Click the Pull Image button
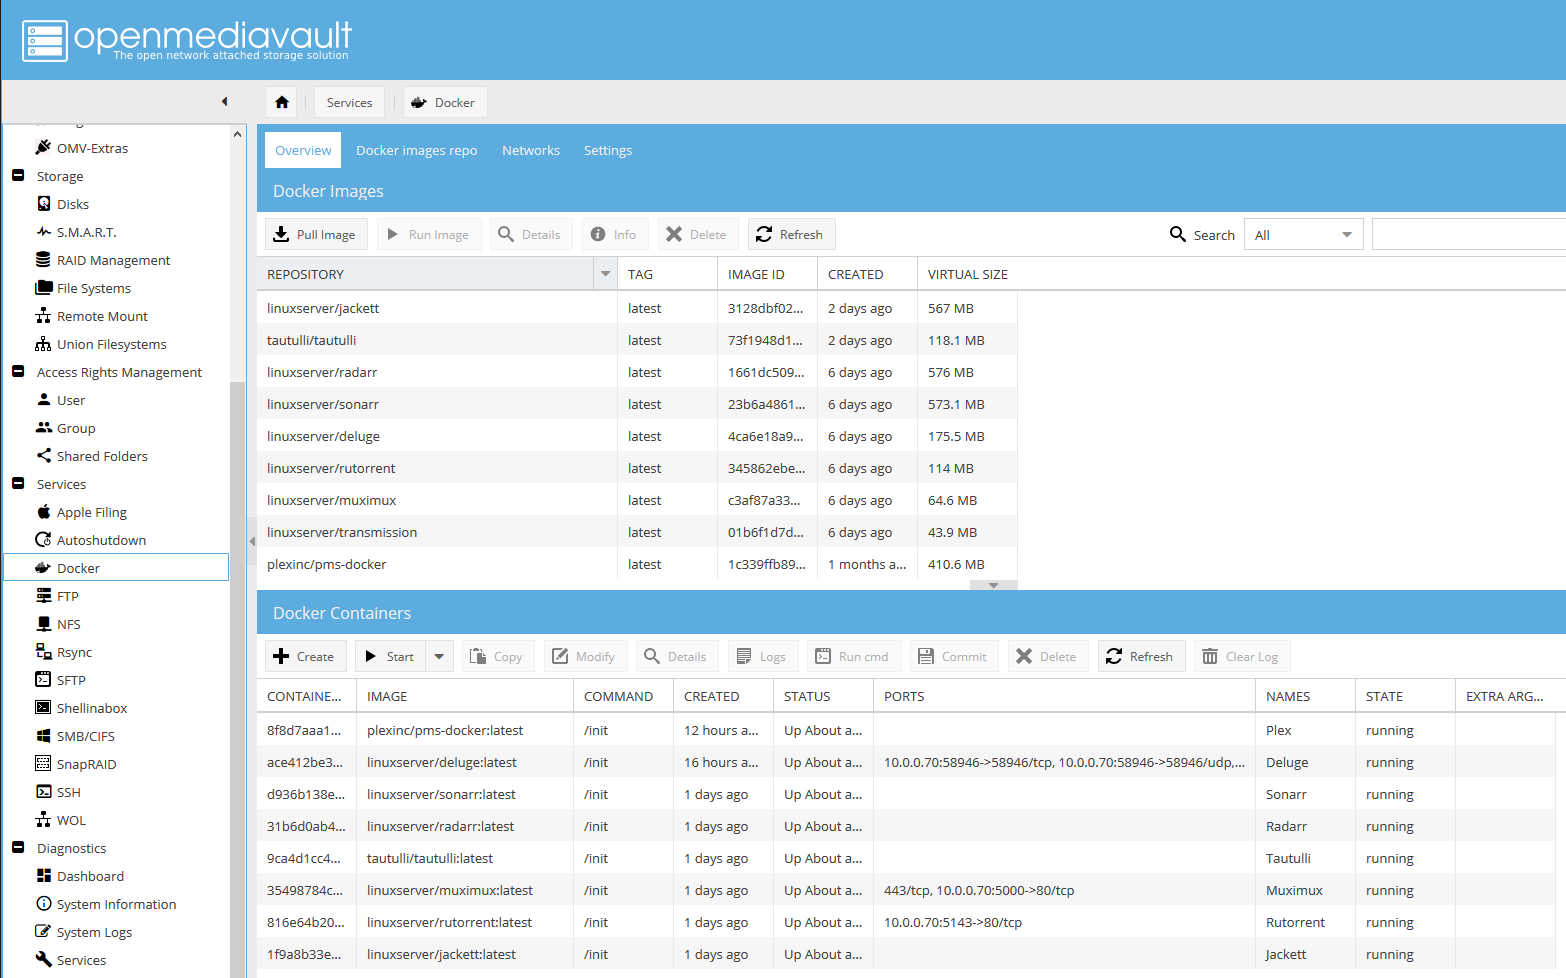The image size is (1566, 978). (316, 234)
